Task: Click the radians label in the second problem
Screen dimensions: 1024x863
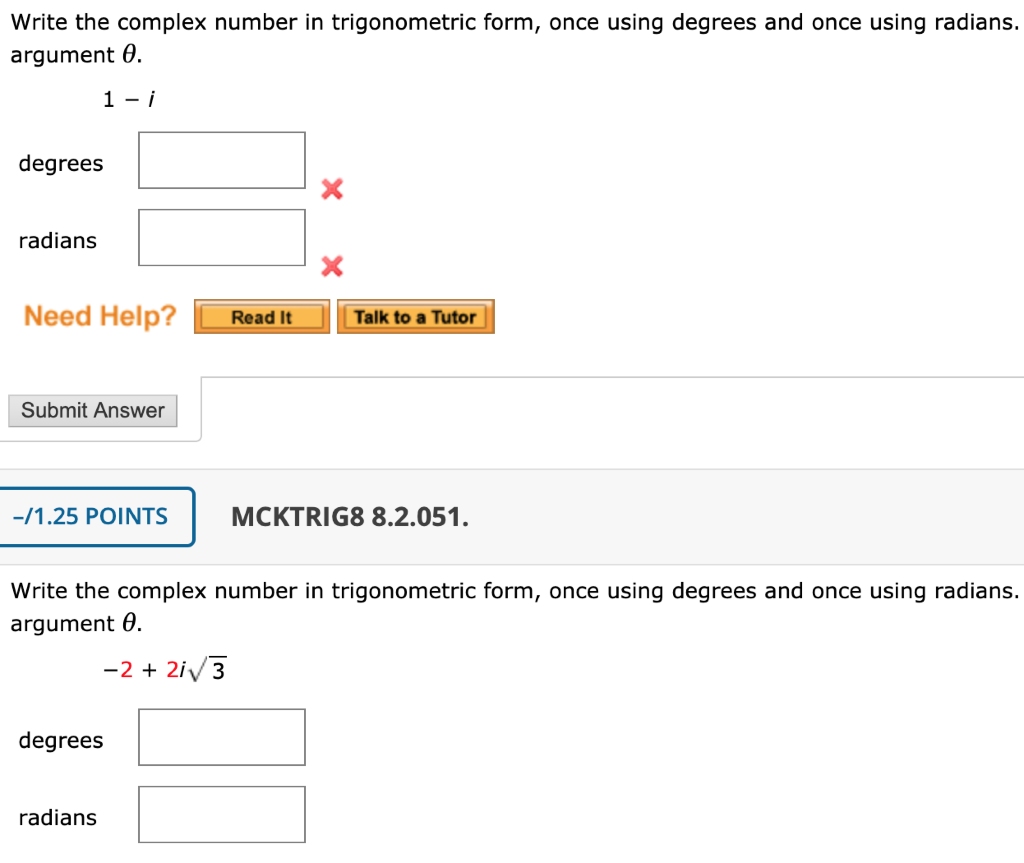Action: pos(57,817)
